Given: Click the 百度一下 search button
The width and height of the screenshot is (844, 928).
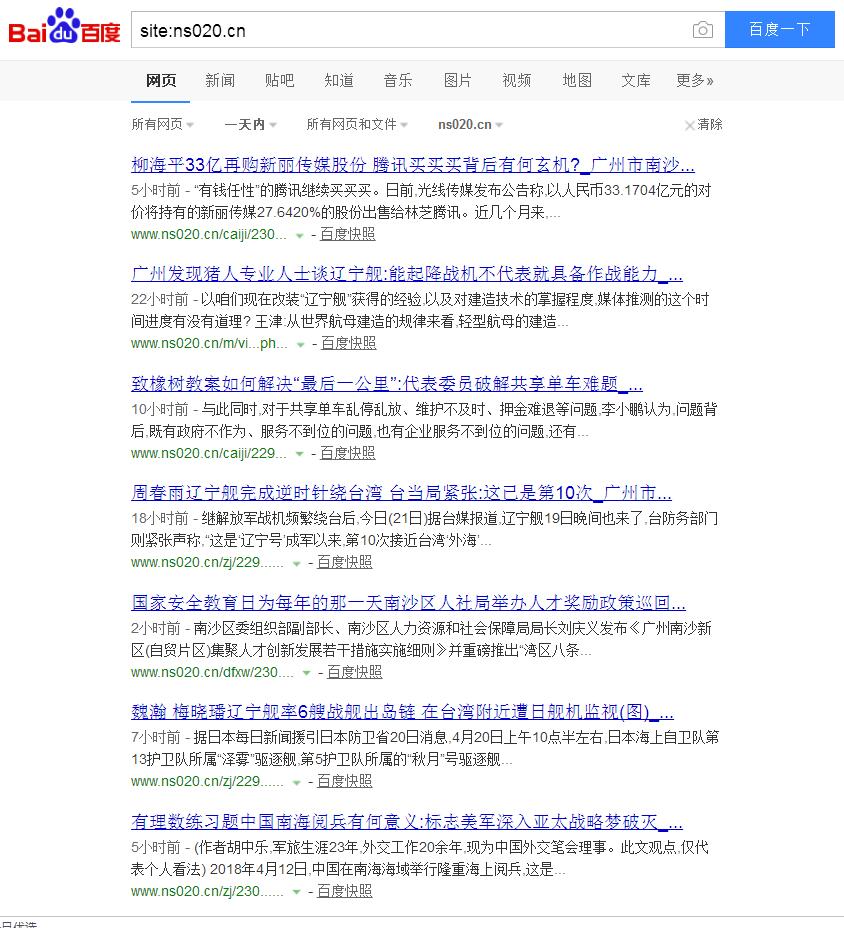Looking at the screenshot, I should tap(779, 29).
